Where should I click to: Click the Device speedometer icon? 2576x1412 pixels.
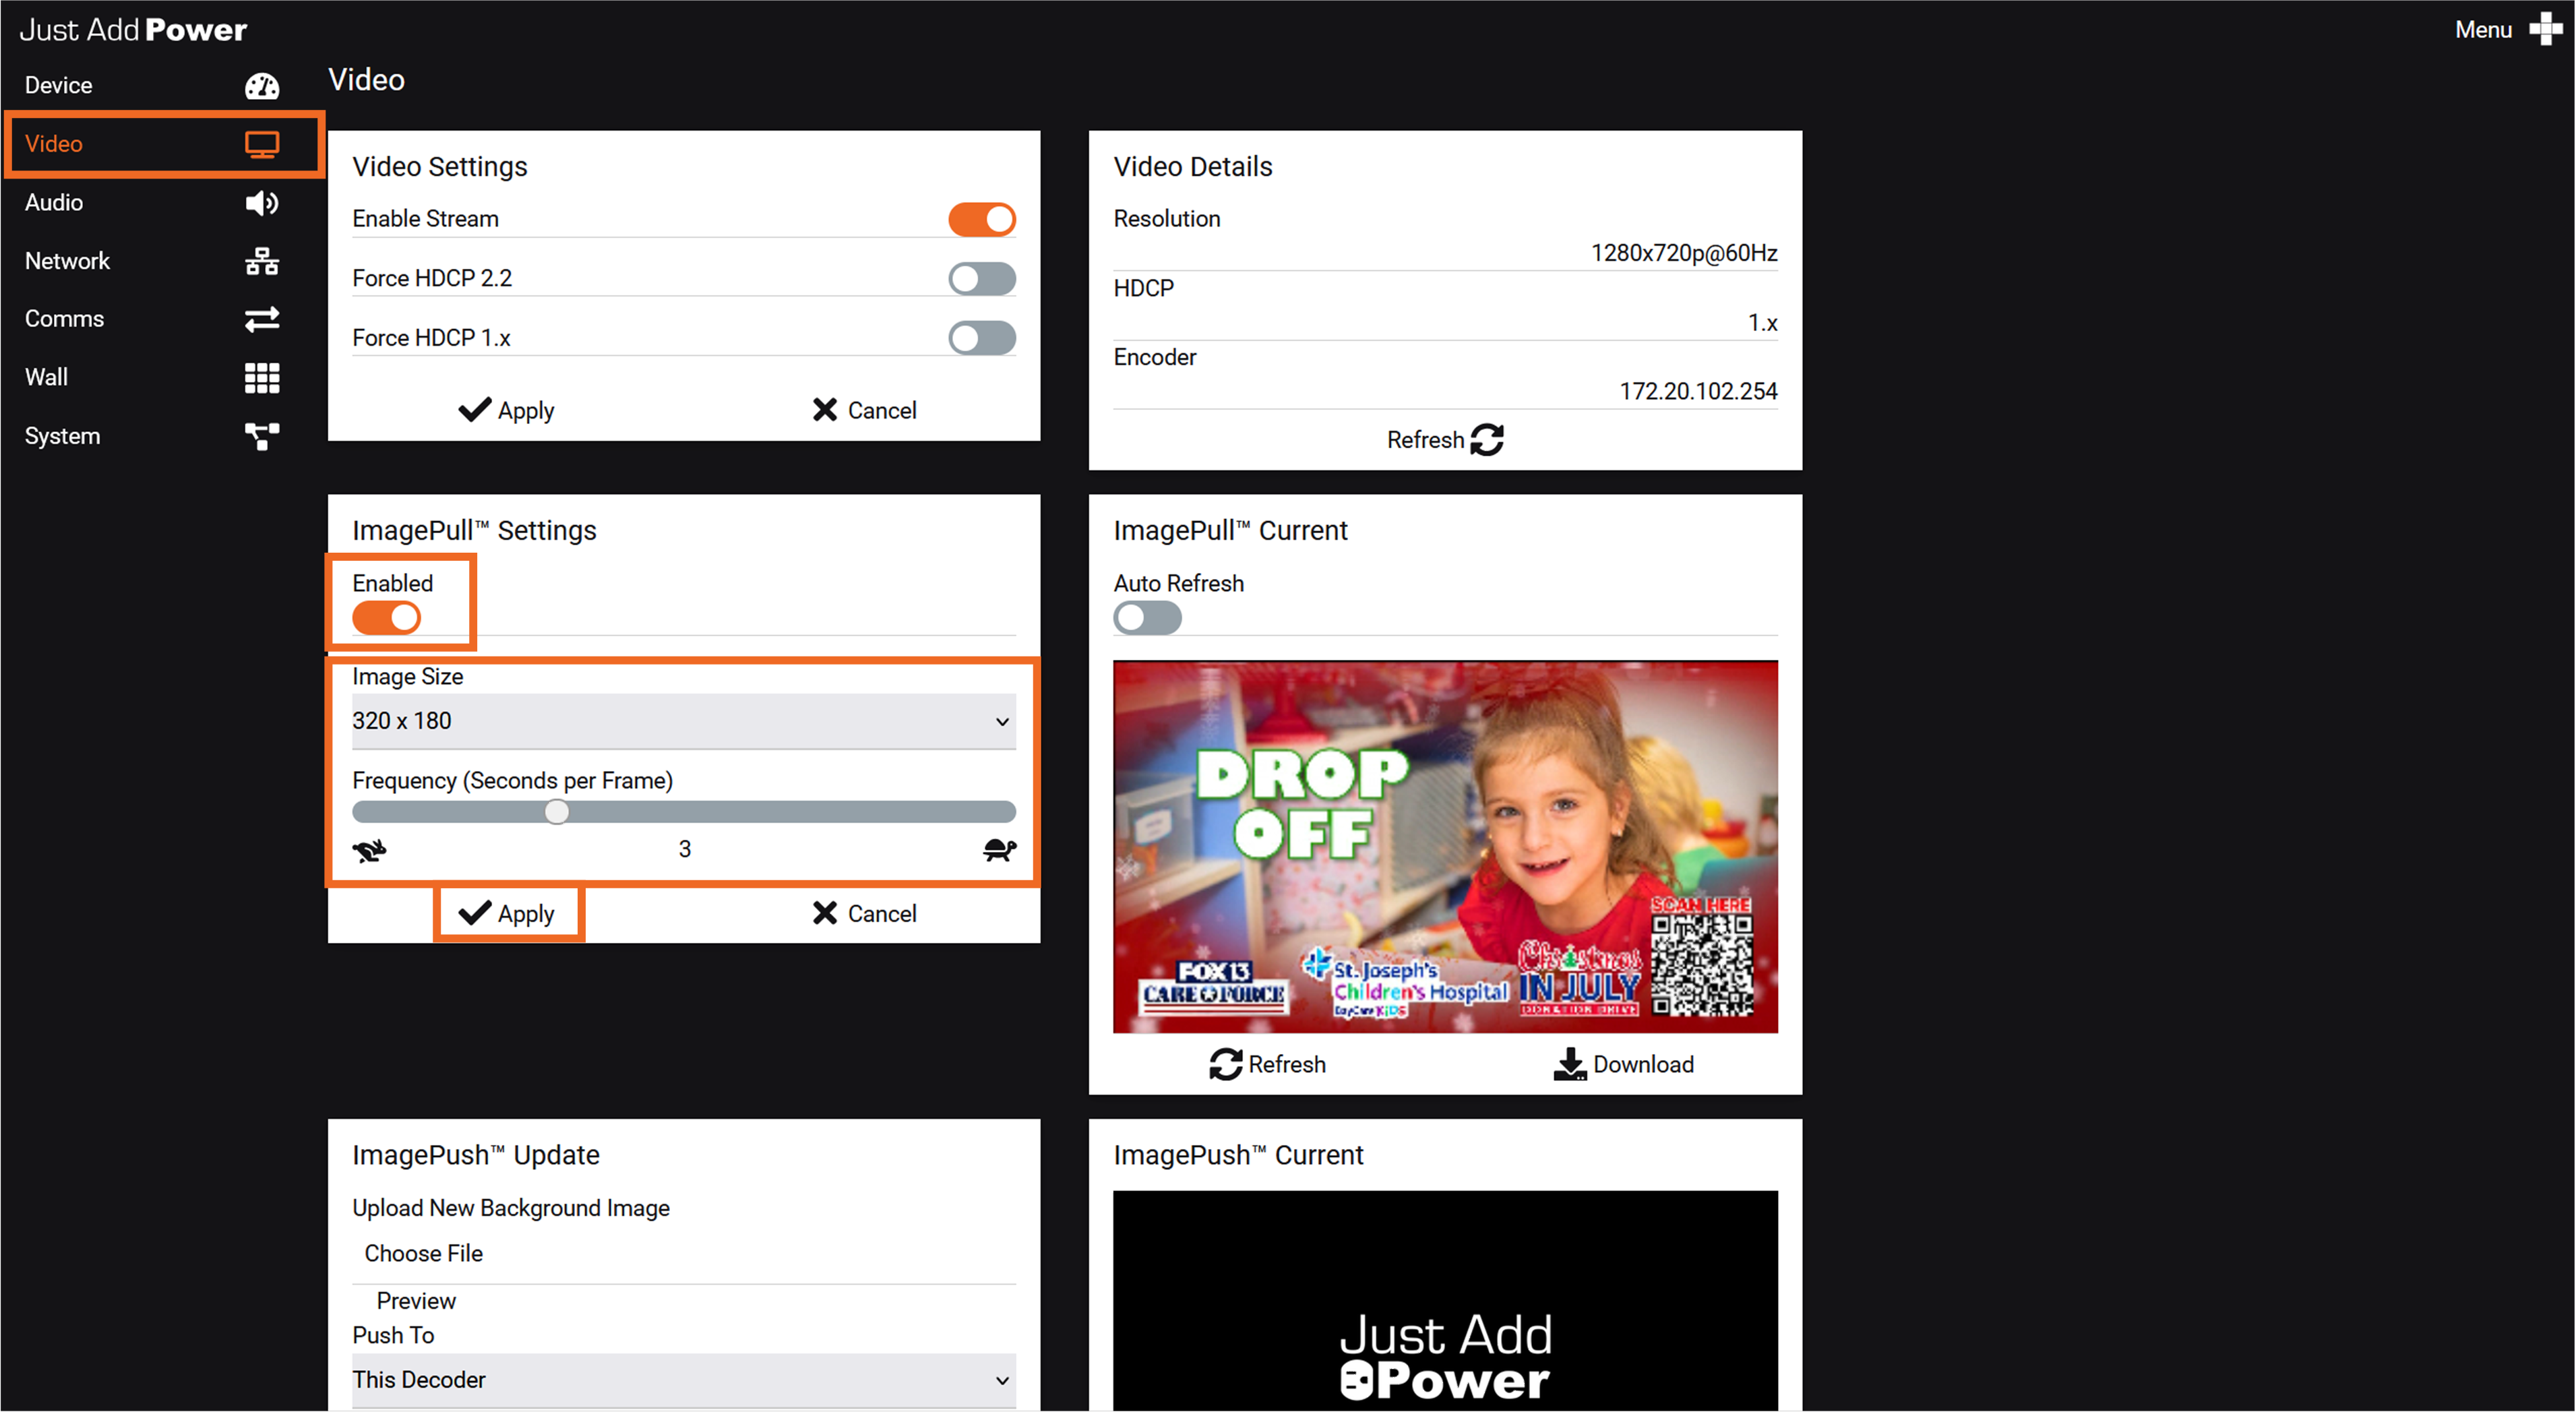point(262,86)
